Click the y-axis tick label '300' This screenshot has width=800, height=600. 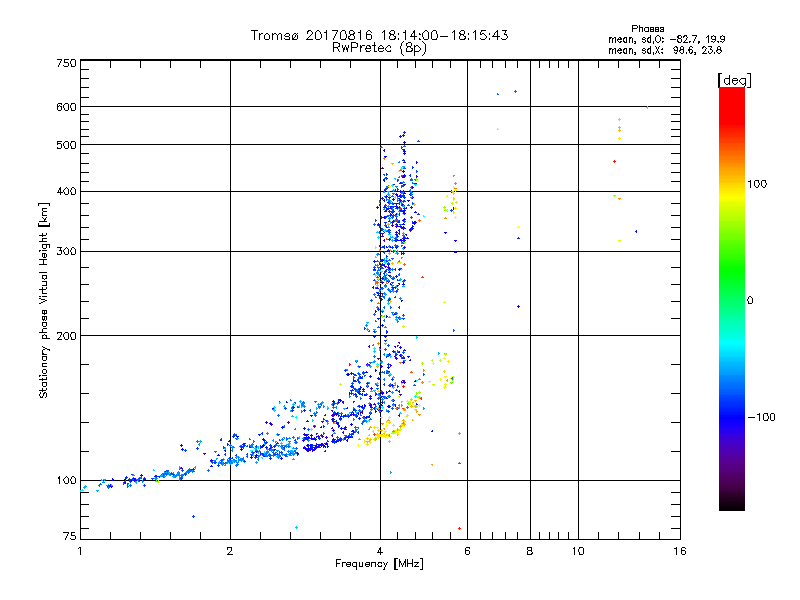point(67,252)
